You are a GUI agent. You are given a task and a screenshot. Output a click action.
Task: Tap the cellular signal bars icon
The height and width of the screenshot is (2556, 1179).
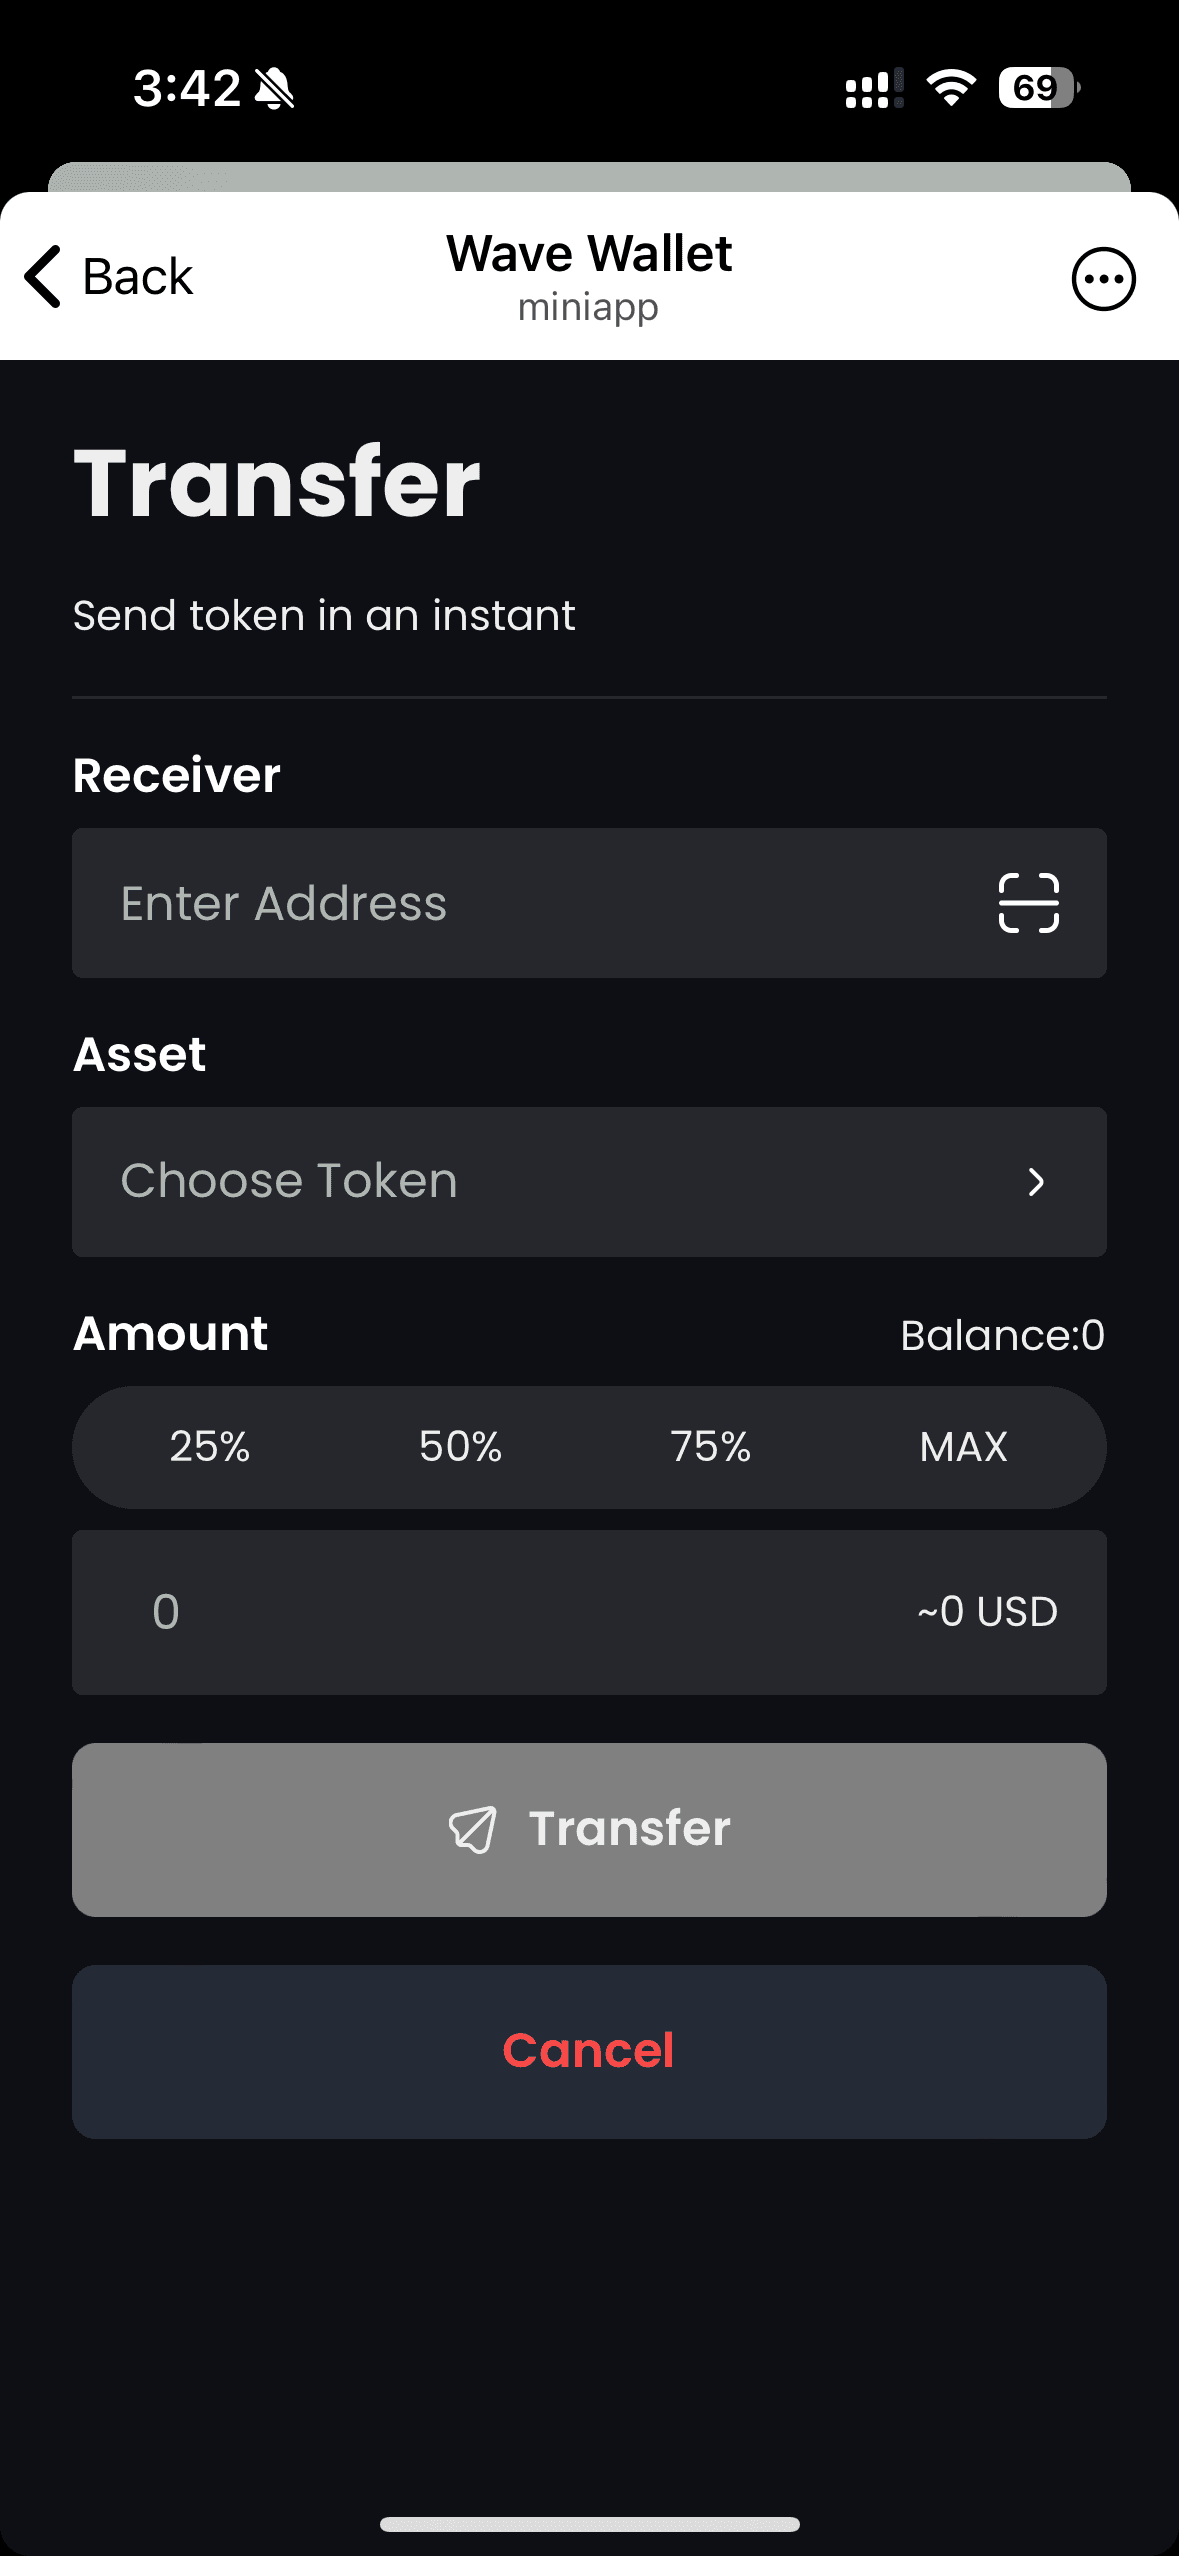pos(874,88)
